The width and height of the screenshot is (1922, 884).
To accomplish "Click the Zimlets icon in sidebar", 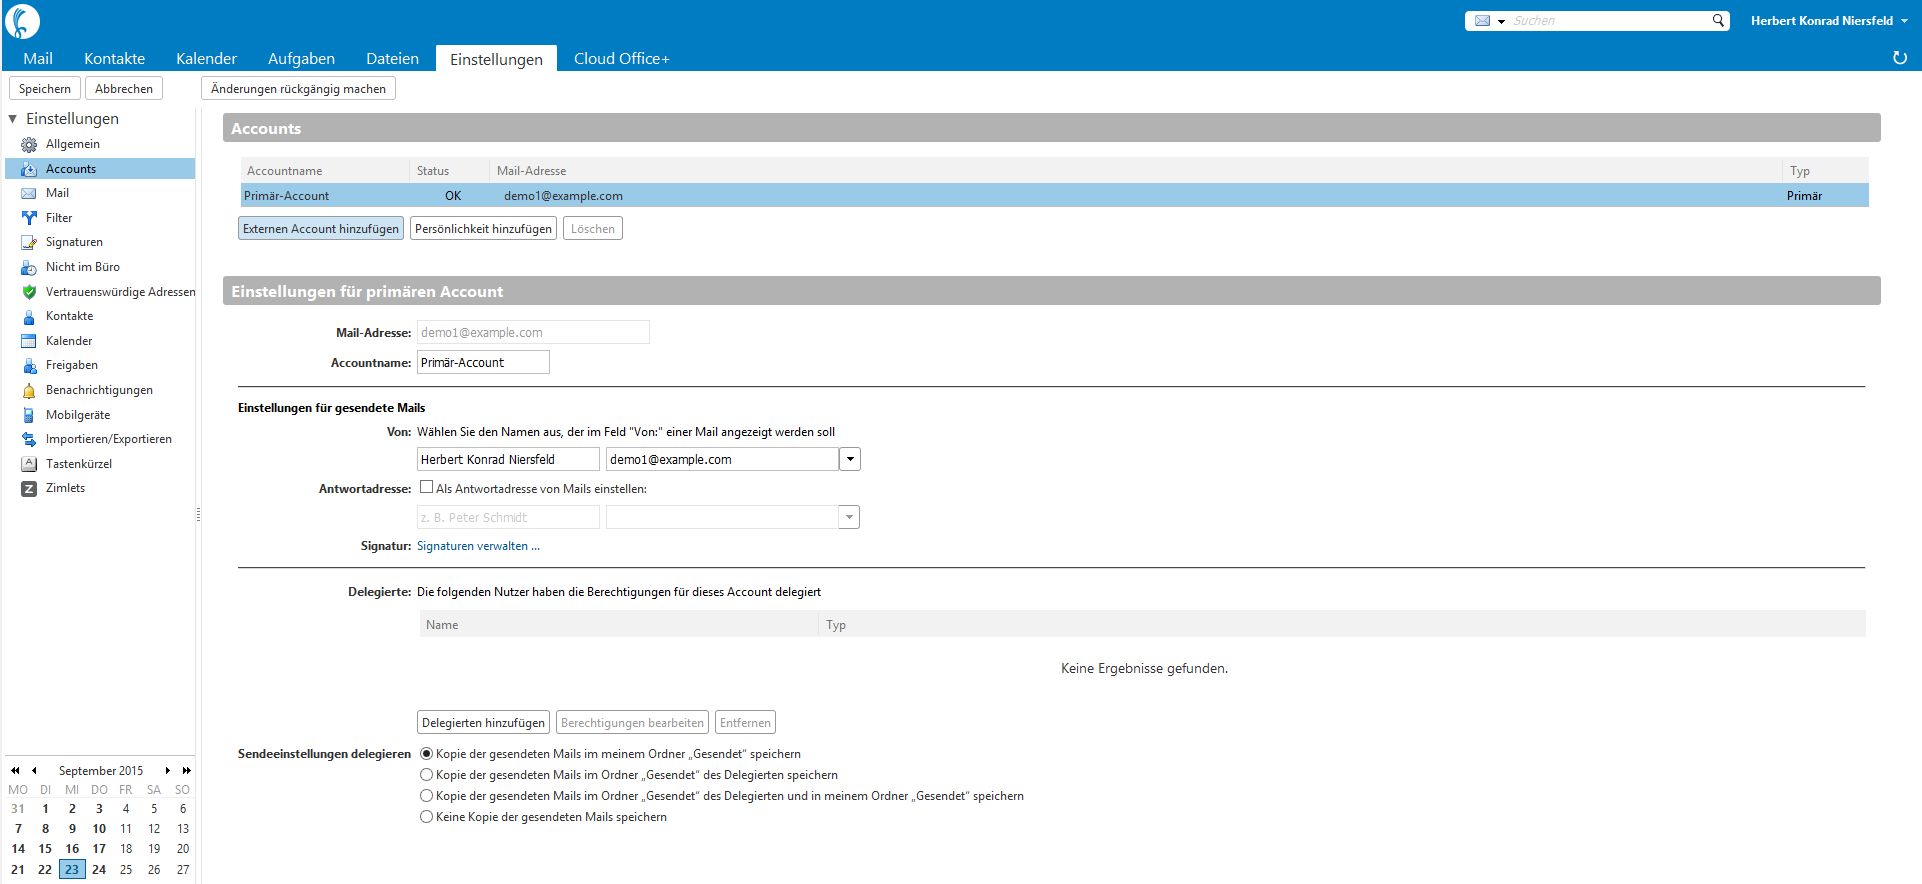I will point(29,488).
